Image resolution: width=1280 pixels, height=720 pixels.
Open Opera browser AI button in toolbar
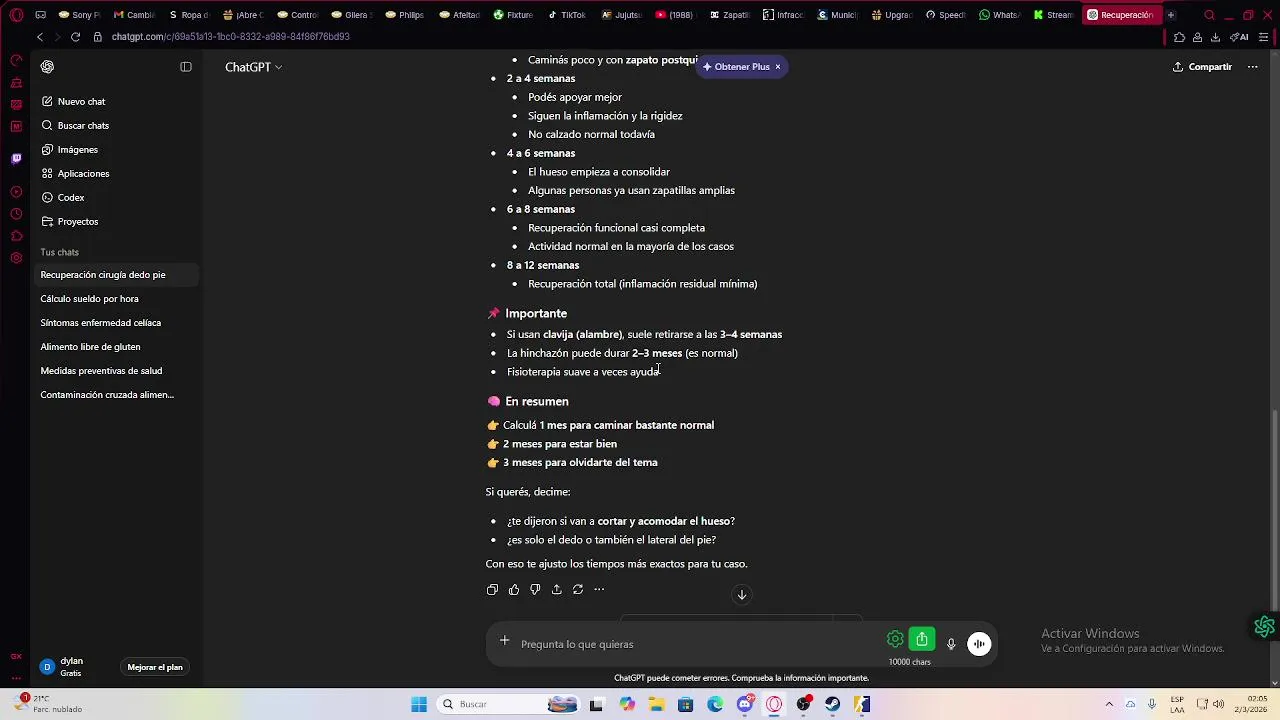pos(1239,37)
